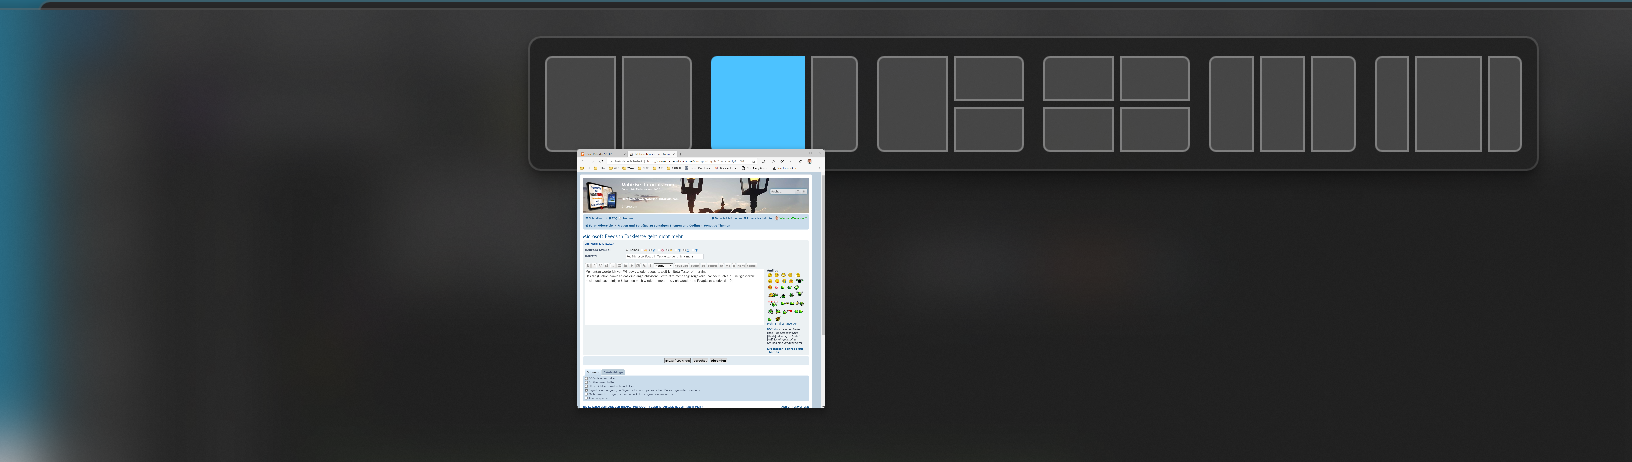Choose the highlighted blue wide left zone

[758, 102]
